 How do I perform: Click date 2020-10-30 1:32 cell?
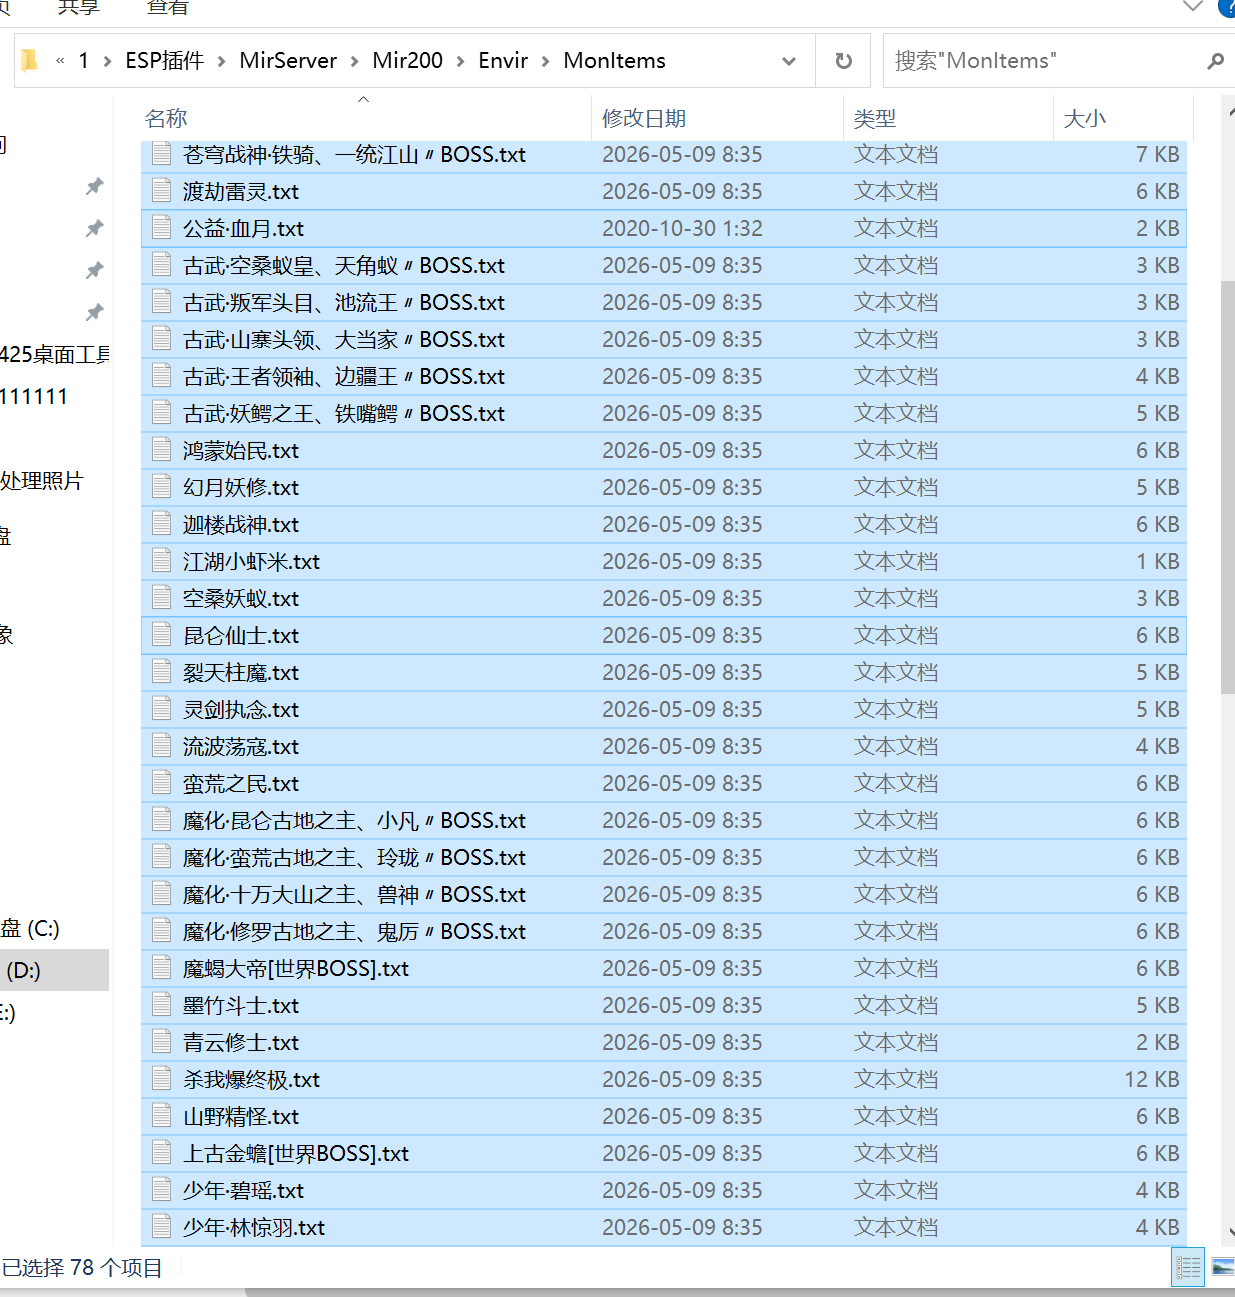tap(682, 229)
